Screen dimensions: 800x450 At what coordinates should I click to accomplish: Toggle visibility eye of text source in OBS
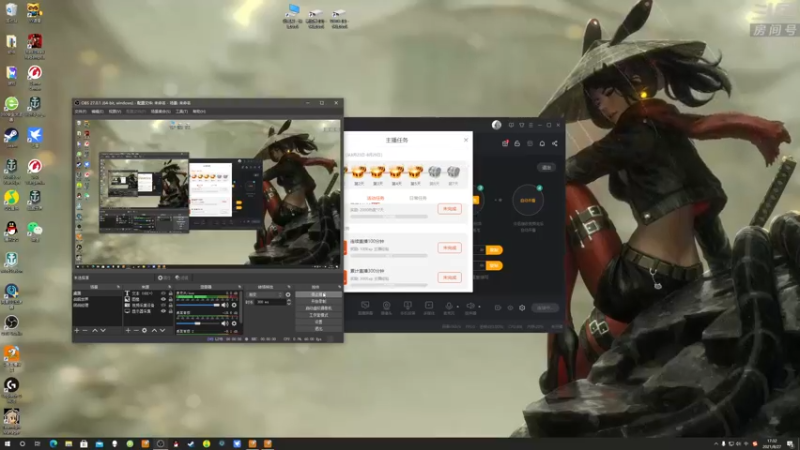163,293
